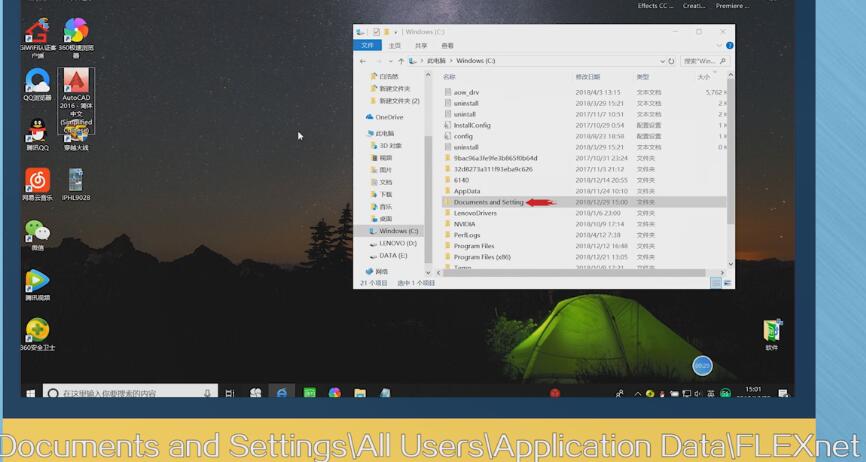This screenshot has width=866, height=462.
Task: Select LENOVO (D:) drive in sidebar
Action: click(x=397, y=243)
